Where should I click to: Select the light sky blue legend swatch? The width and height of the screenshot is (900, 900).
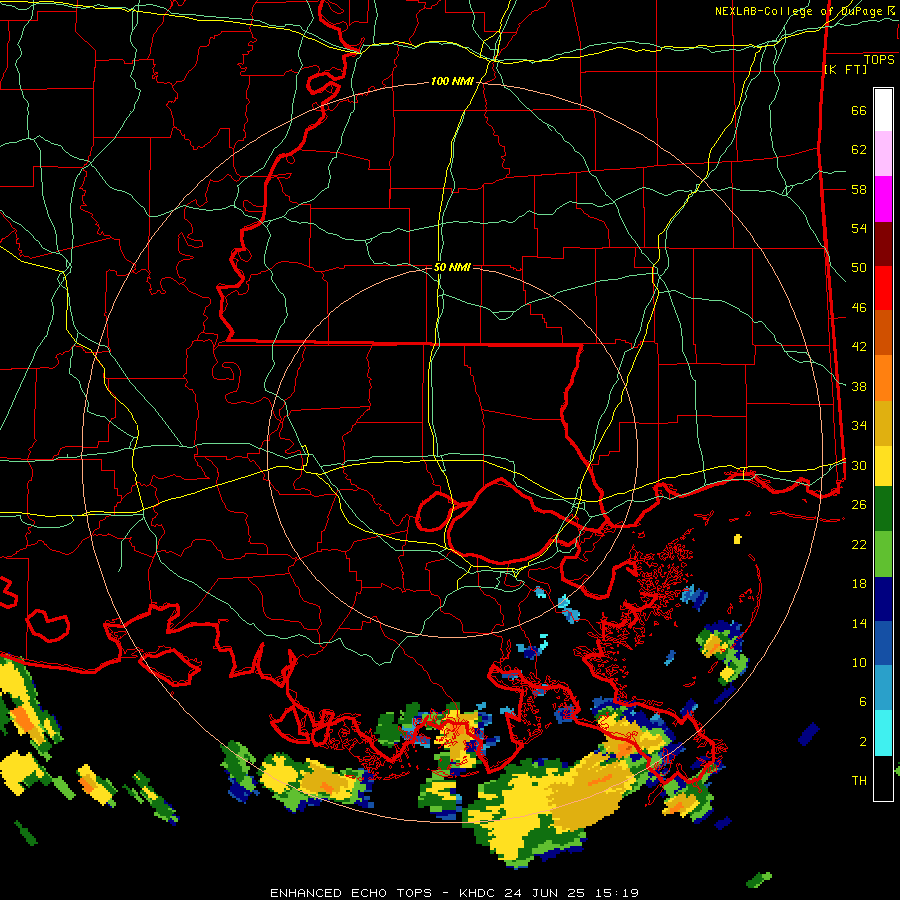tap(883, 688)
